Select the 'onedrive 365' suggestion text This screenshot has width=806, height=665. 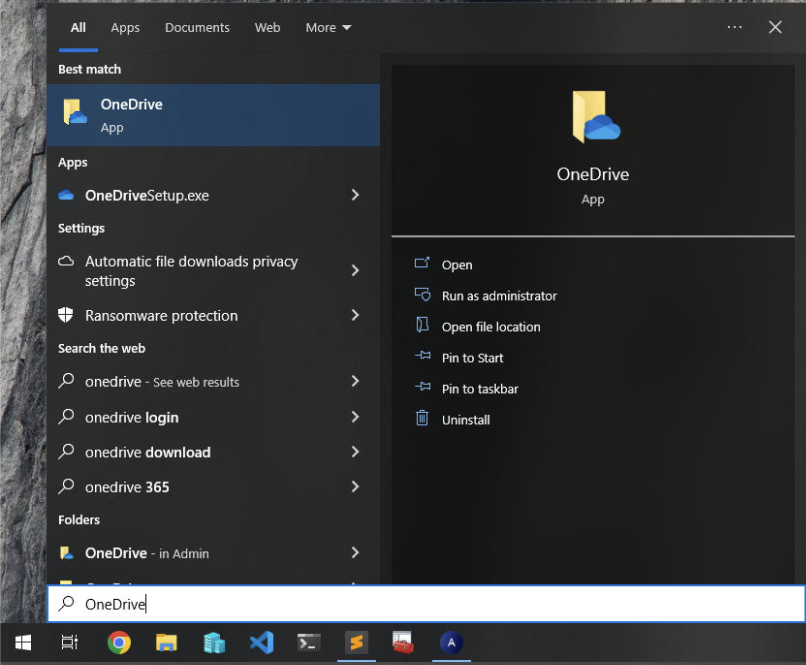click(127, 487)
